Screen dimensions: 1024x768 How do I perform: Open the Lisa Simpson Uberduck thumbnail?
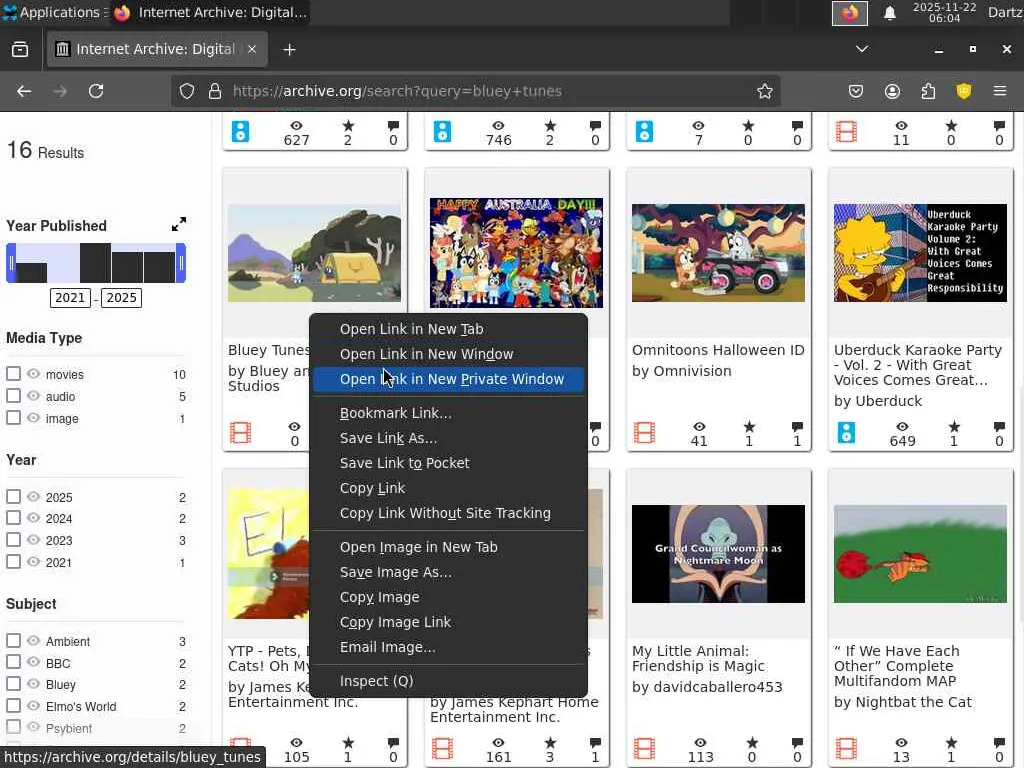pos(920,253)
